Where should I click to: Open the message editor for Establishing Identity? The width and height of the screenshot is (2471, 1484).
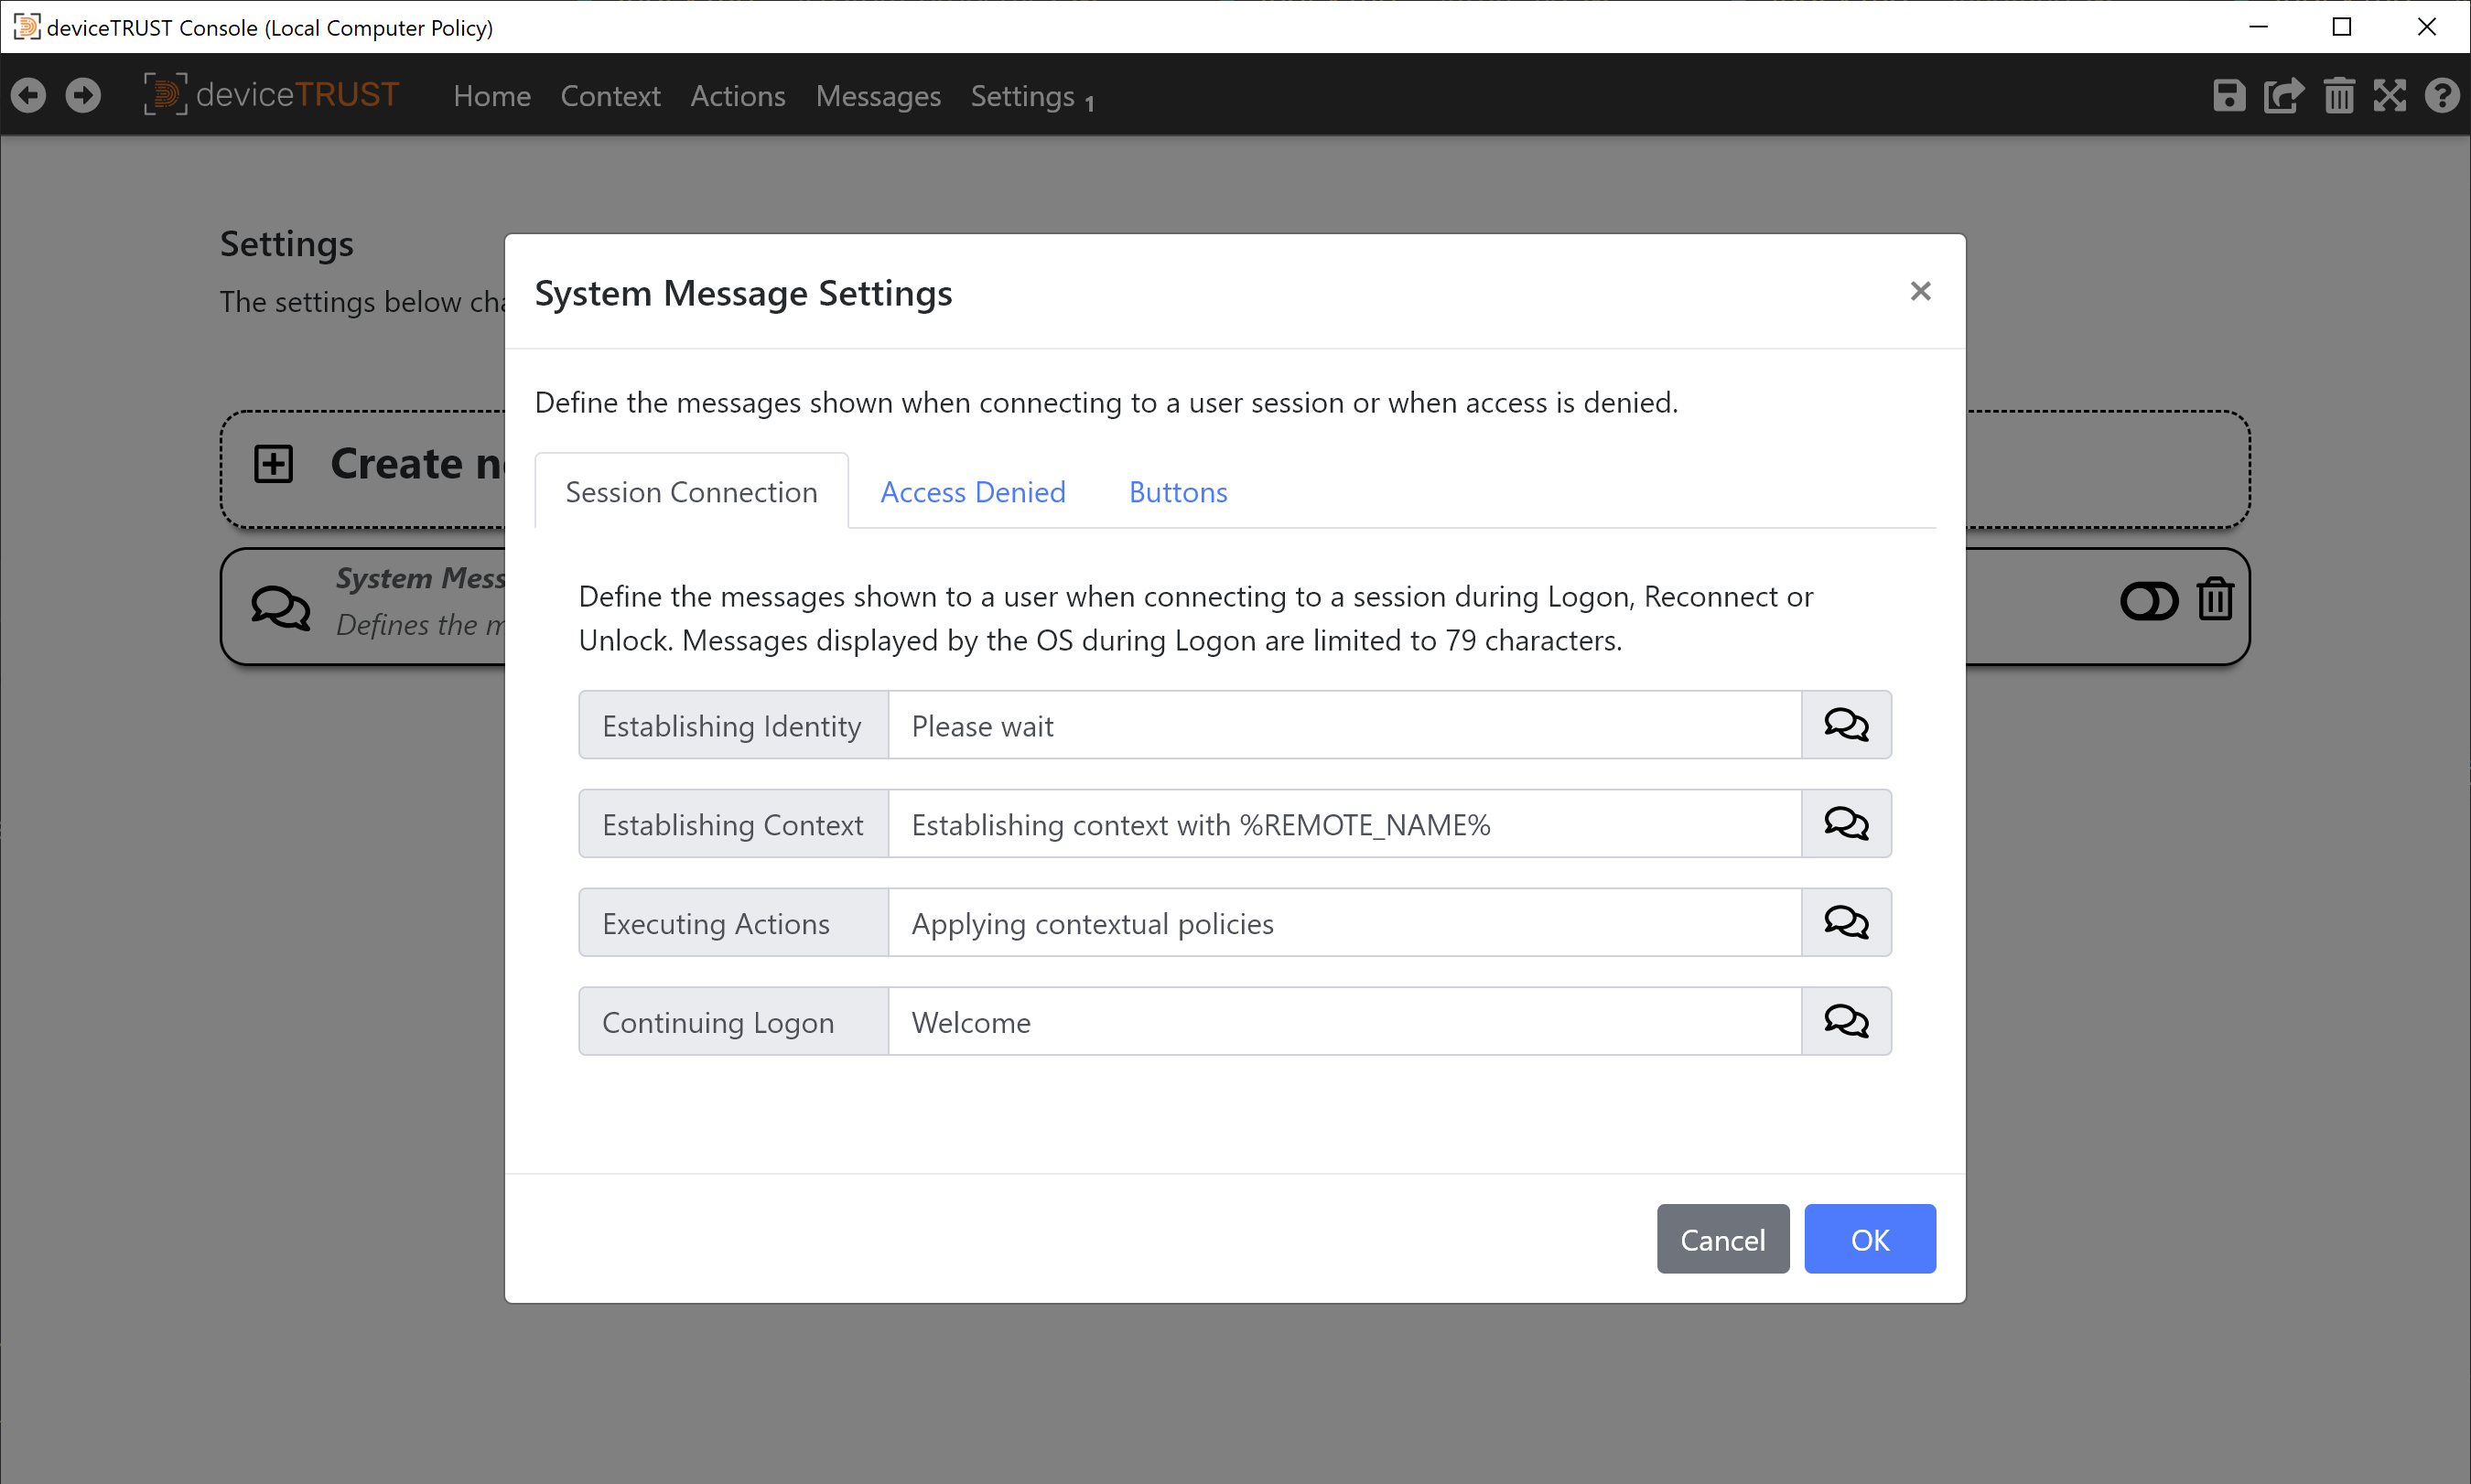1845,724
